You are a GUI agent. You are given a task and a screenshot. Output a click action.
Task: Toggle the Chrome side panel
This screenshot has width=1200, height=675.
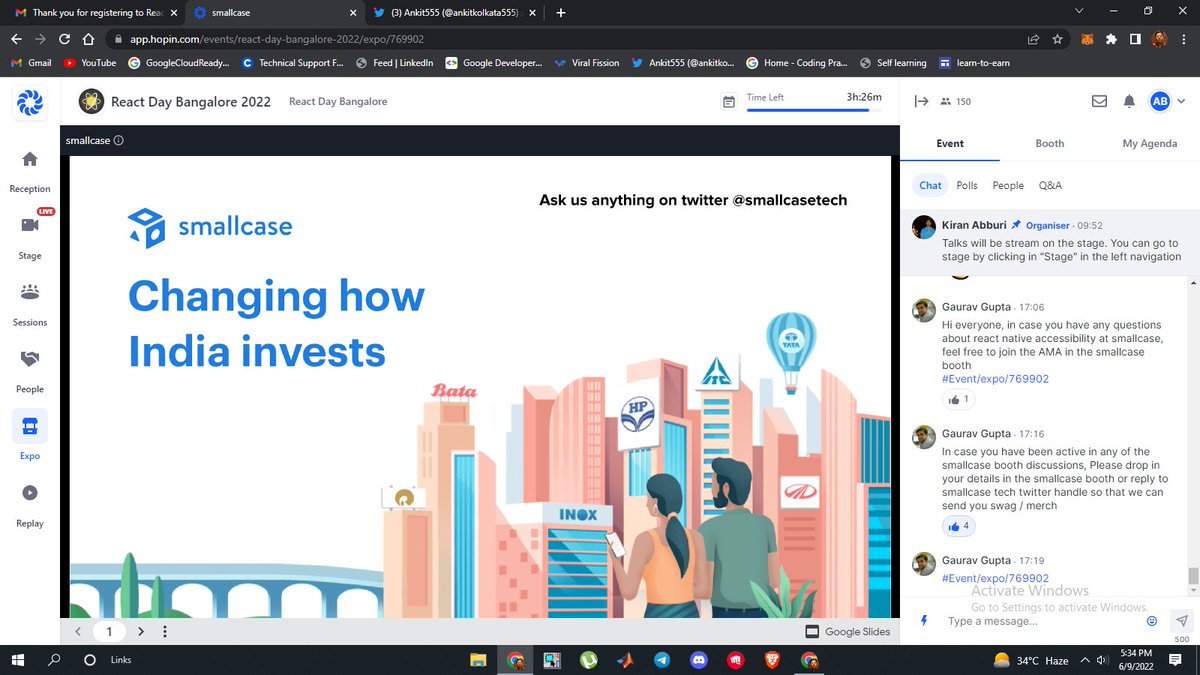[x=1136, y=39]
